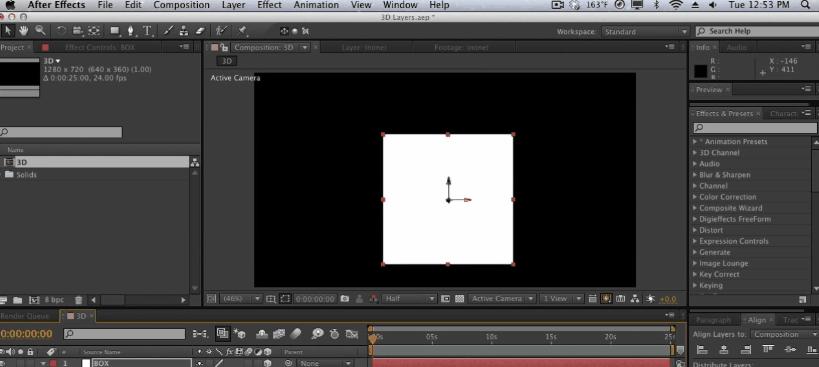Click the timeline timecode 0:00:00:00
This screenshot has width=819, height=367.
tap(26, 334)
